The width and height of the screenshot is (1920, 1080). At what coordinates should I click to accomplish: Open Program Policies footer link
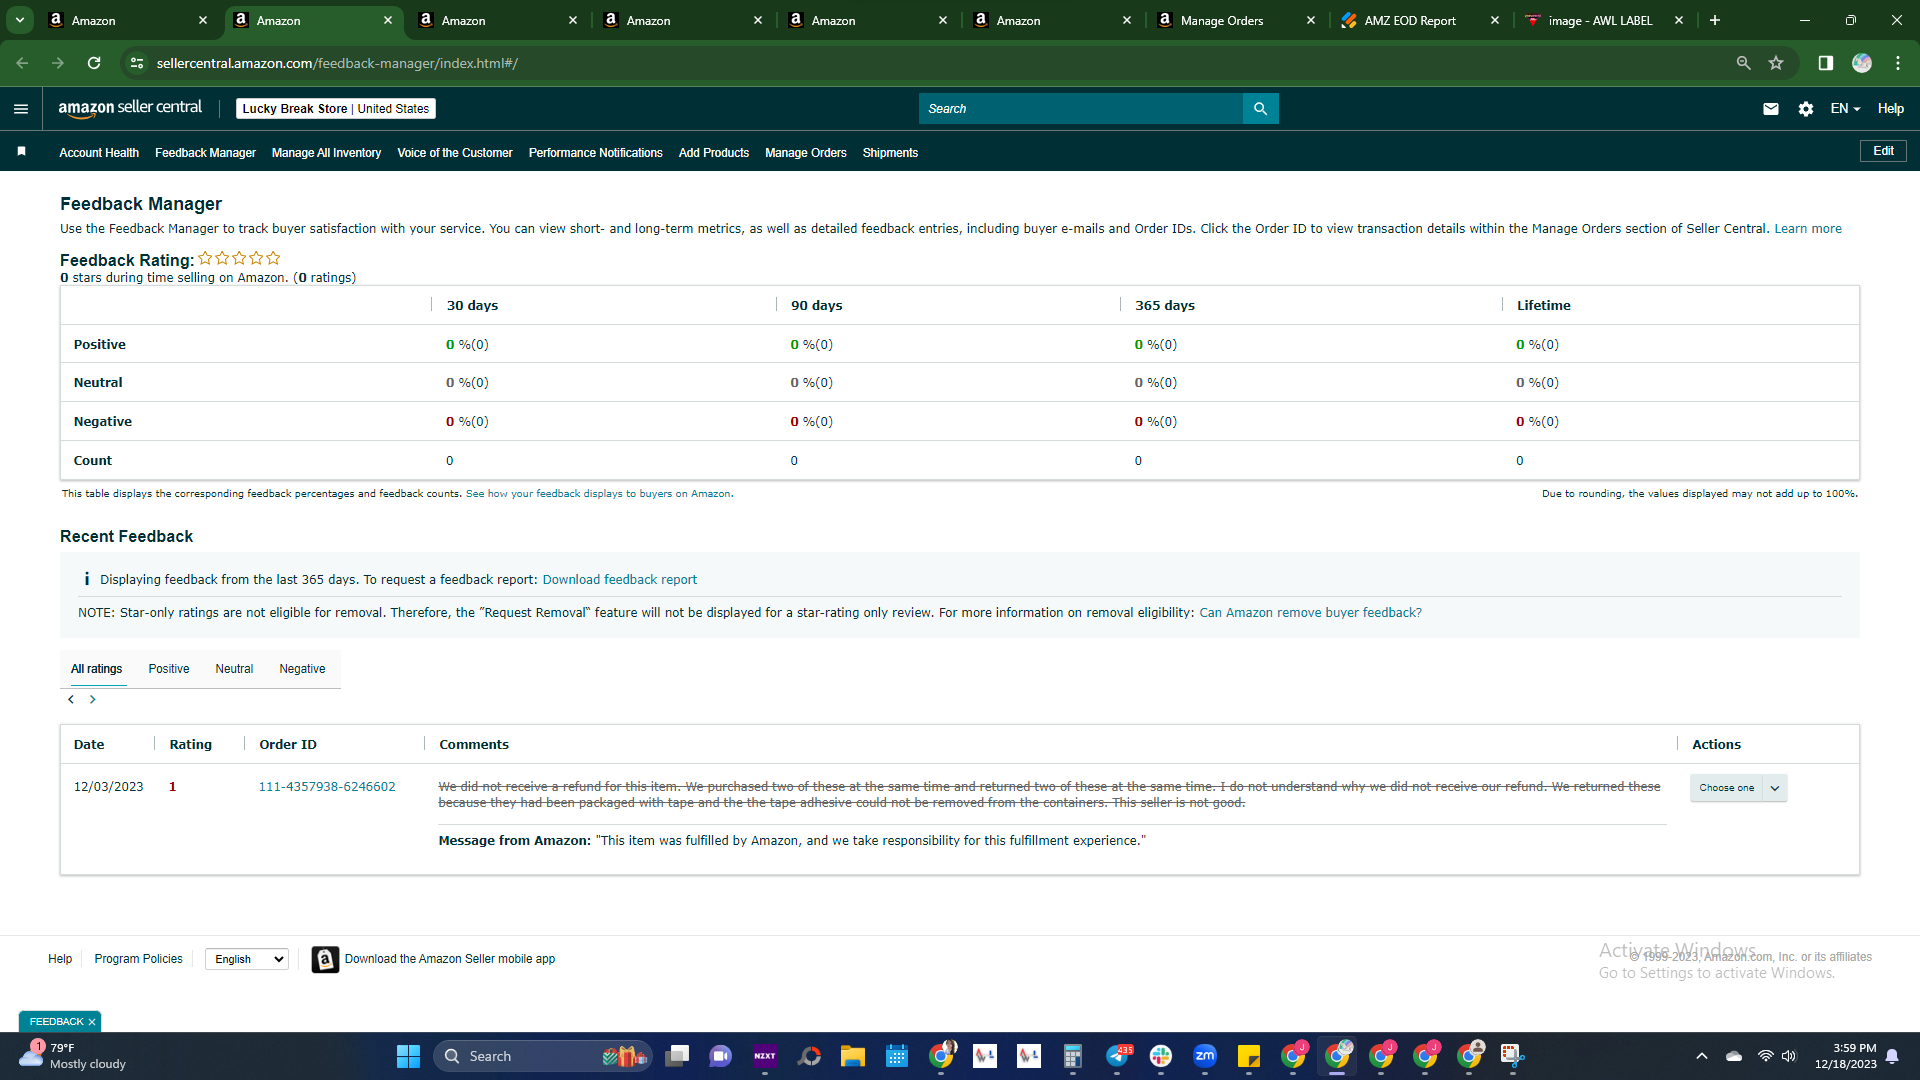point(139,959)
